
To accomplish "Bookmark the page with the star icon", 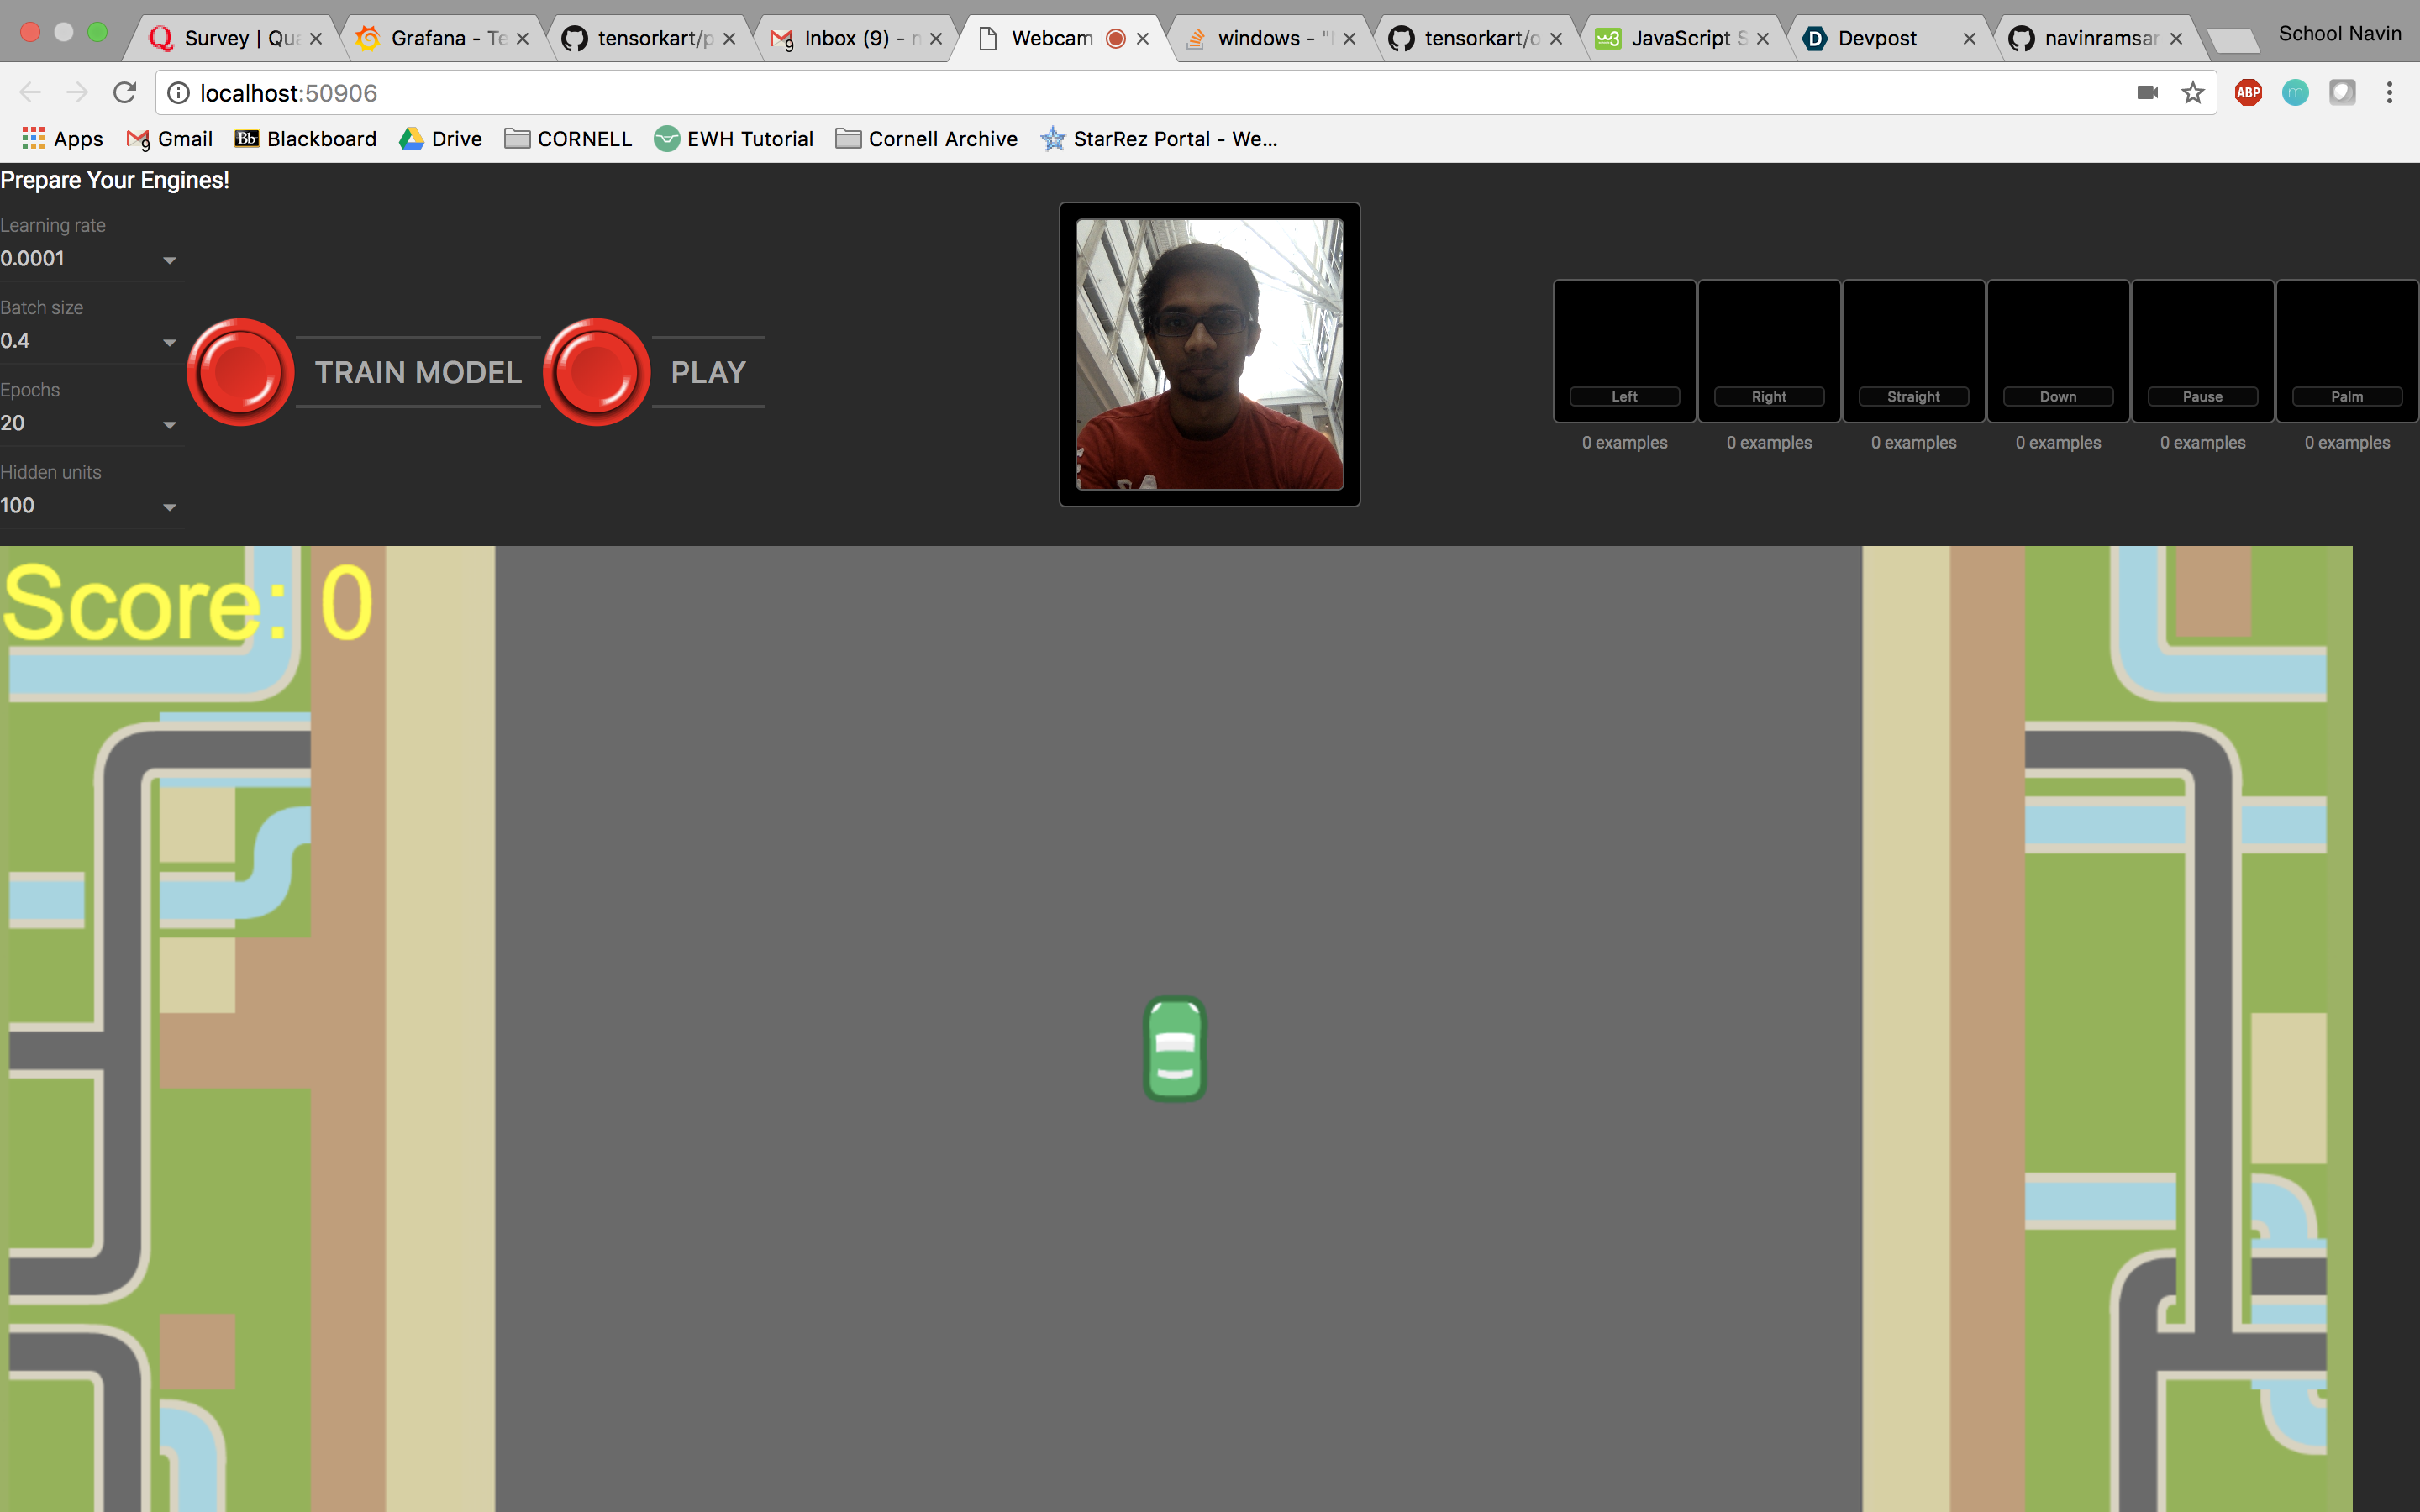I will click(x=2192, y=93).
